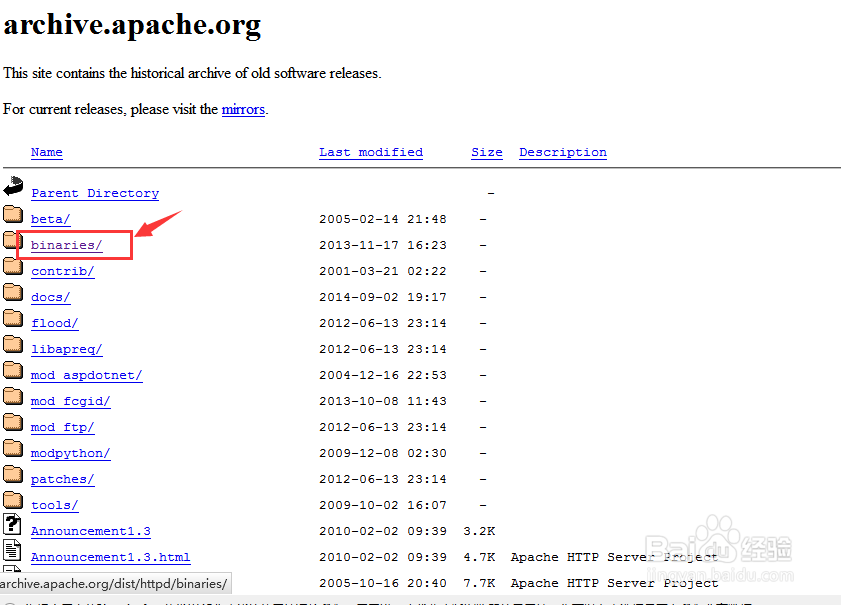Click the 2001-03-21 02:22 date for contrib/
The height and width of the screenshot is (605, 841).
[383, 271]
